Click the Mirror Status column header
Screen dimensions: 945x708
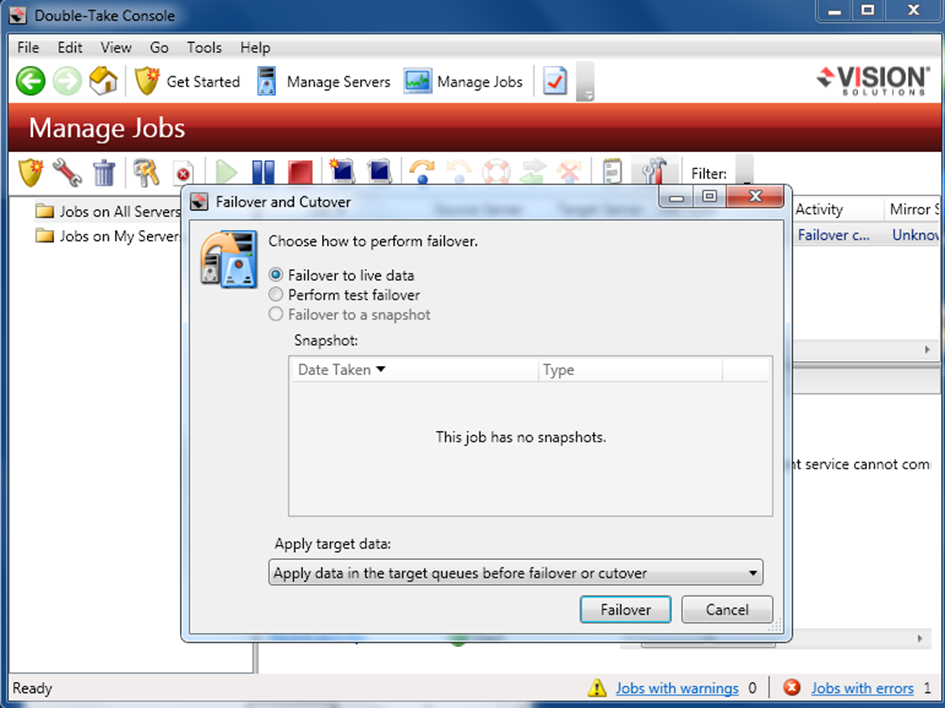point(912,209)
